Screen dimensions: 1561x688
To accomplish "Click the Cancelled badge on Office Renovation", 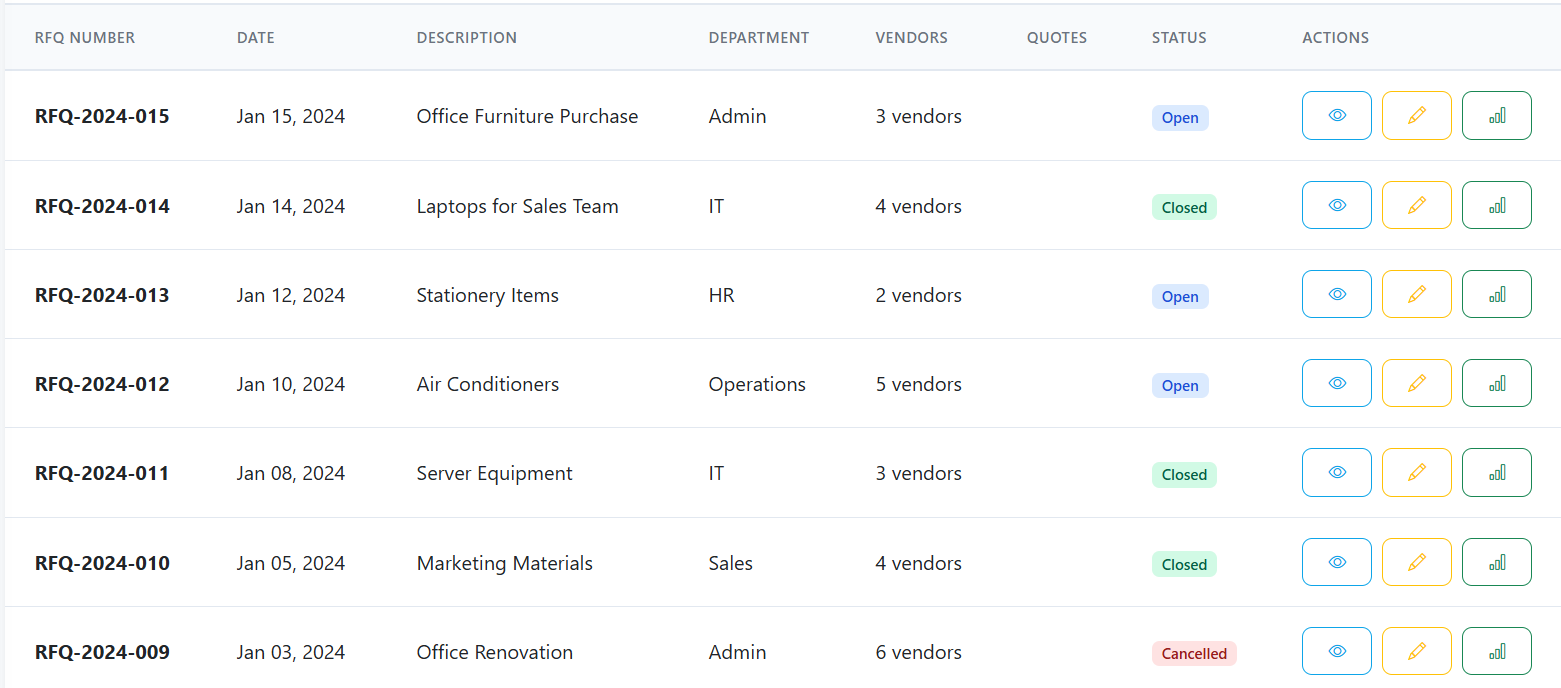I will click(1194, 654).
